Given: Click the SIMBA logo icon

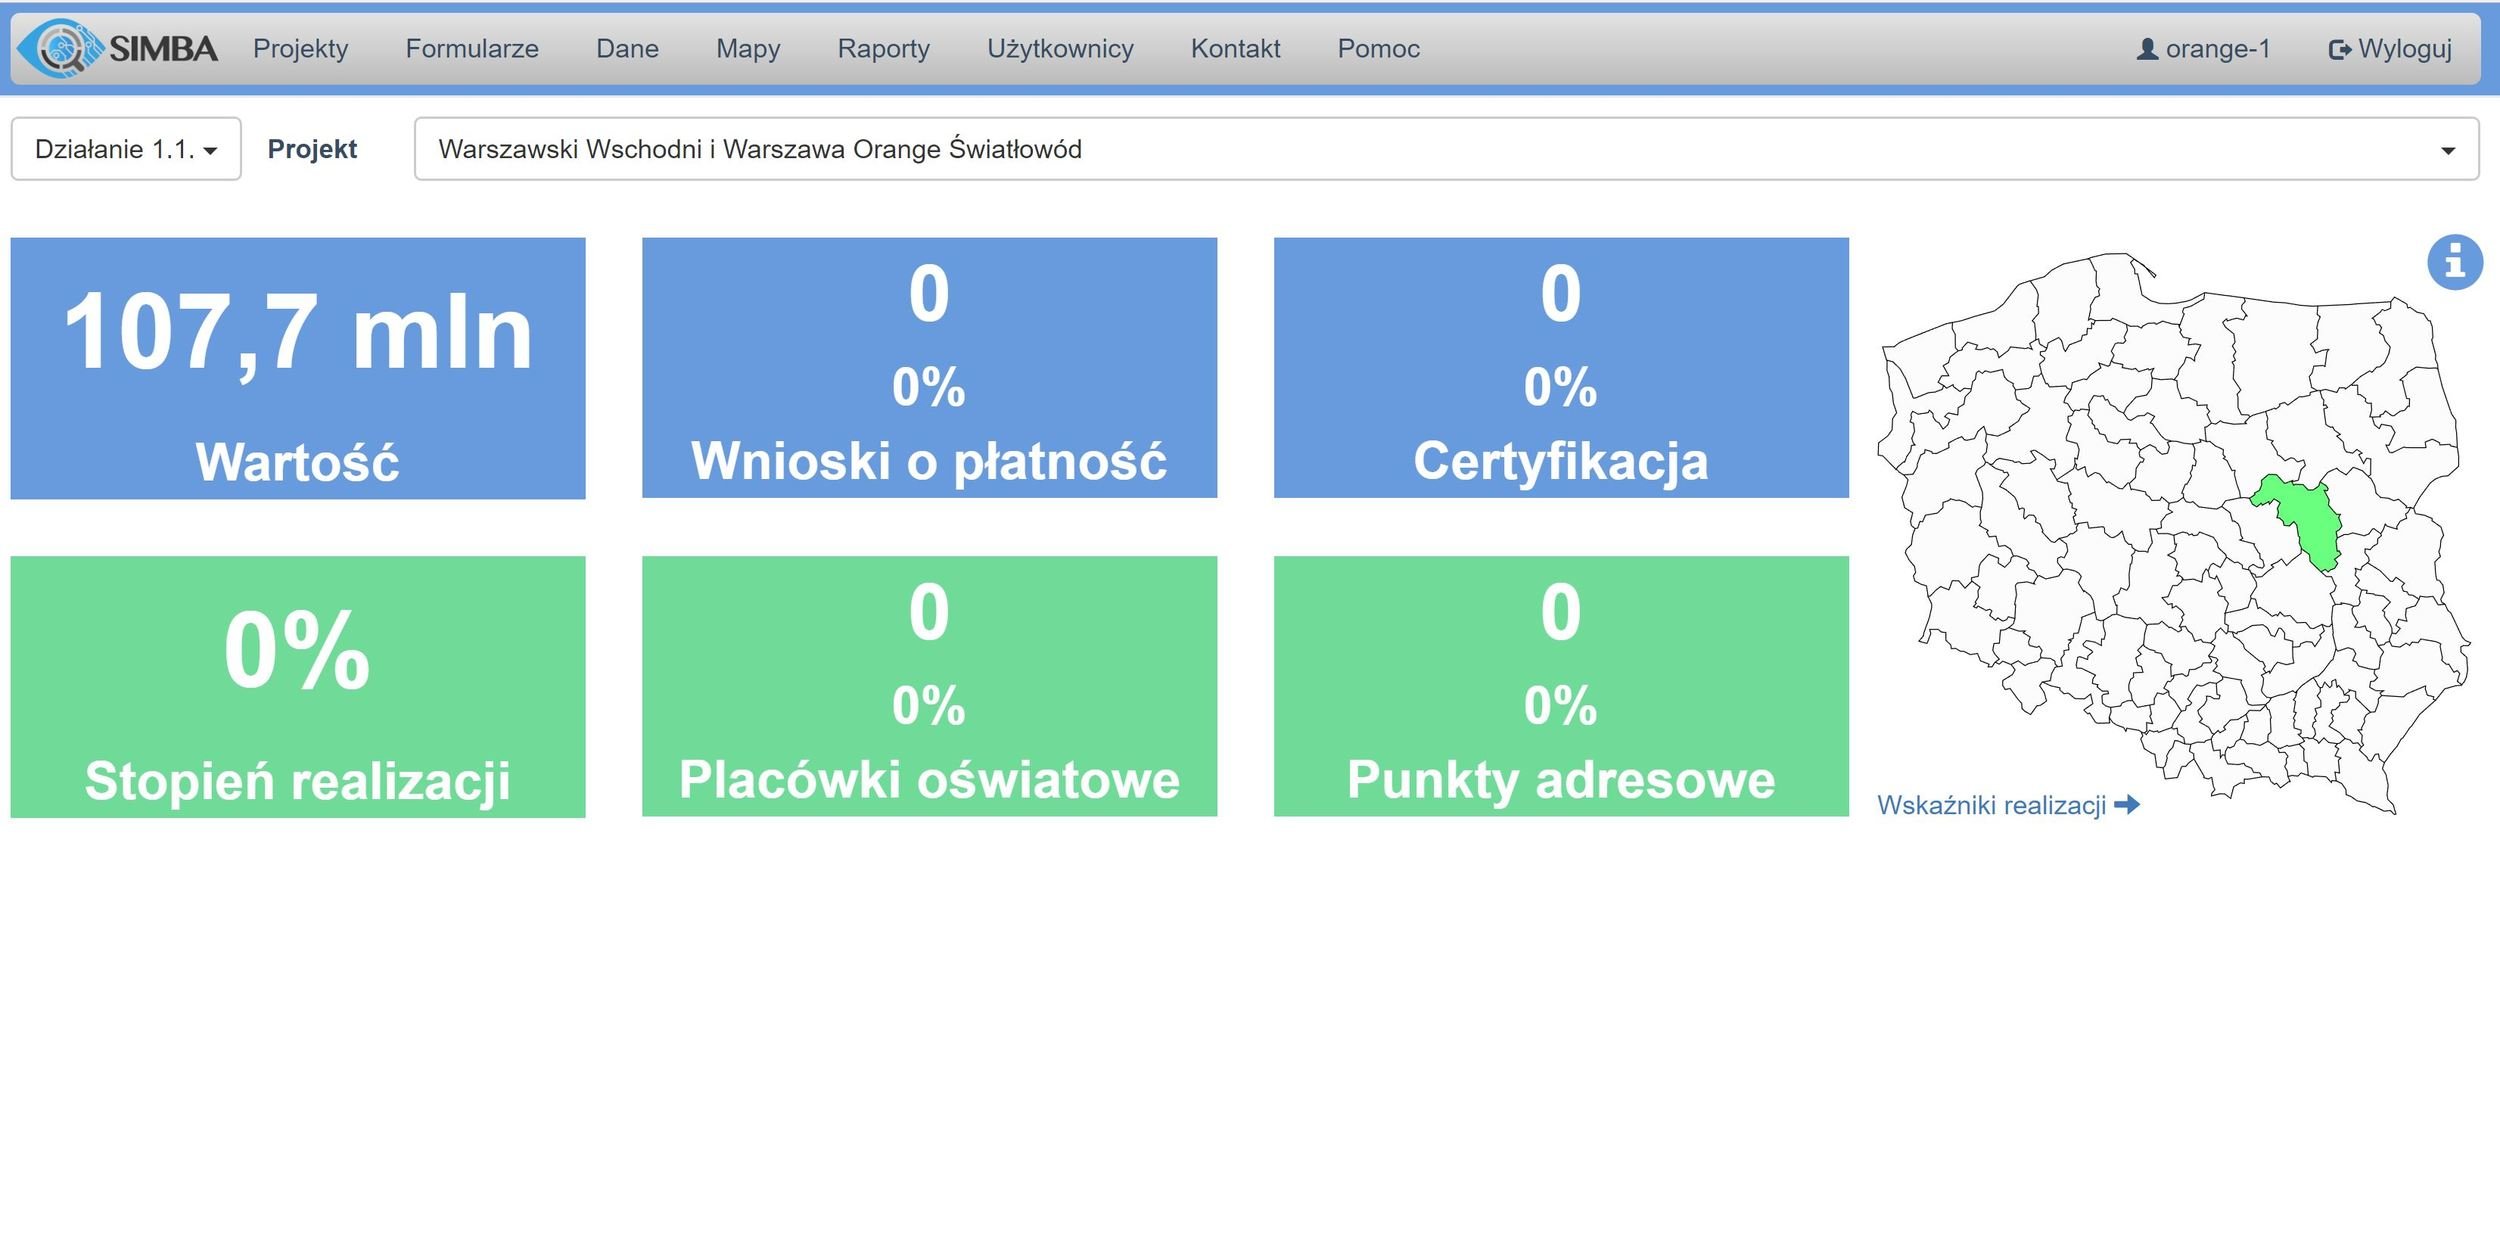Looking at the screenshot, I should coord(60,48).
